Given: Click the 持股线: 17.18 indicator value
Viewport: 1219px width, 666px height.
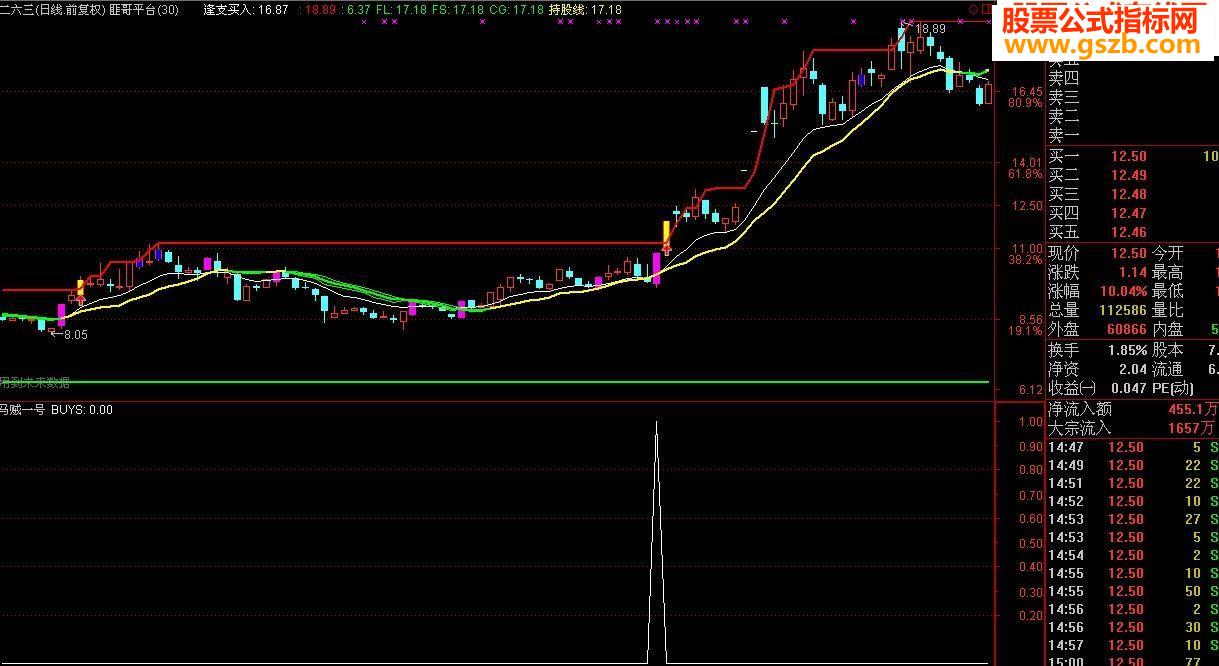Looking at the screenshot, I should (x=585, y=9).
